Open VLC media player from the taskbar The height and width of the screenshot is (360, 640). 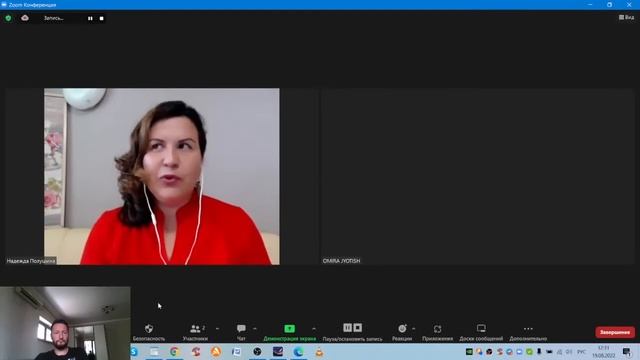coord(319,351)
